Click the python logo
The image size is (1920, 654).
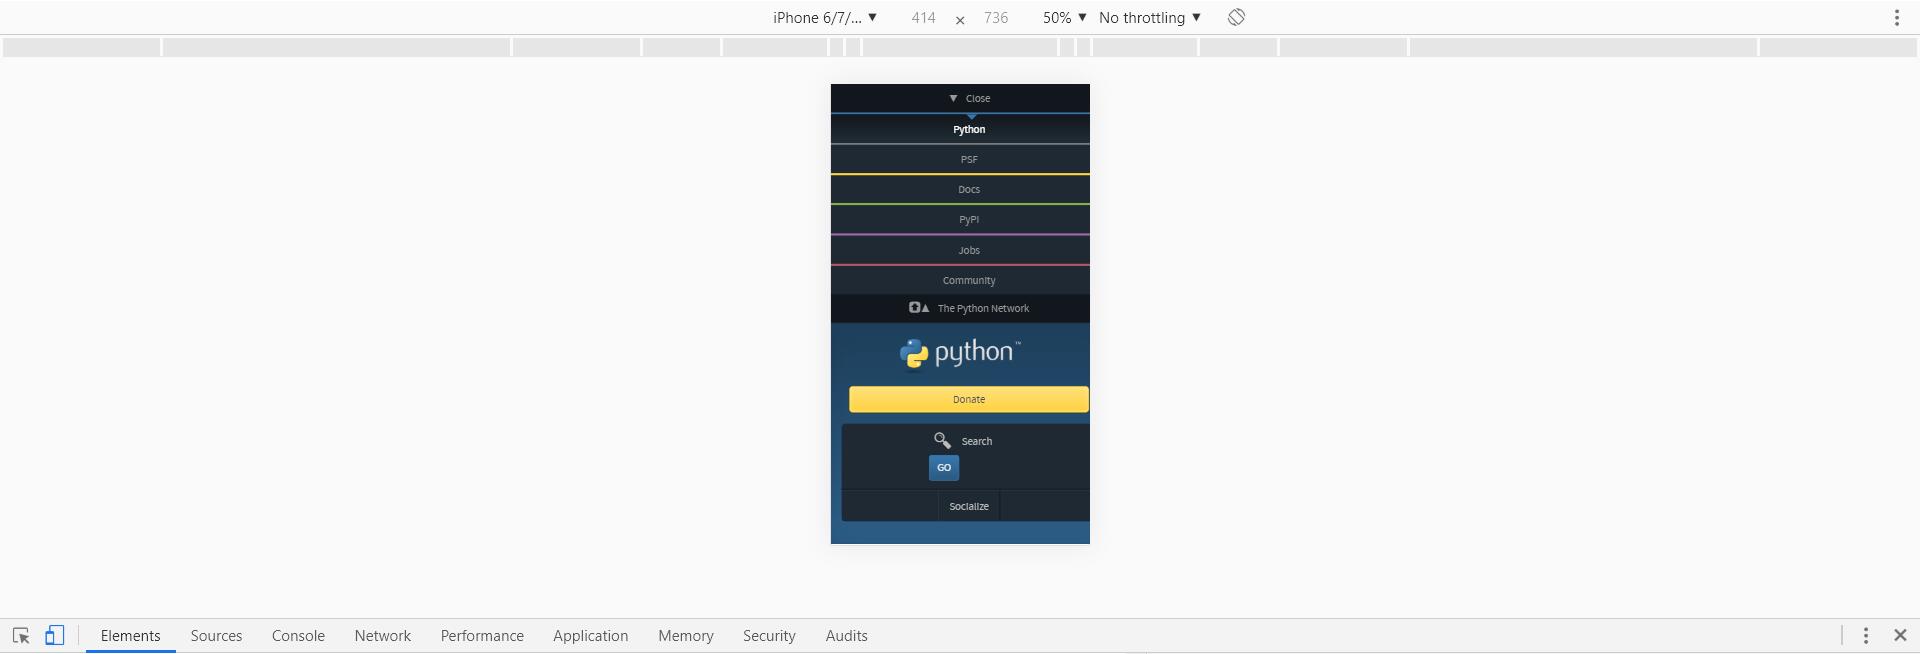[x=959, y=353]
